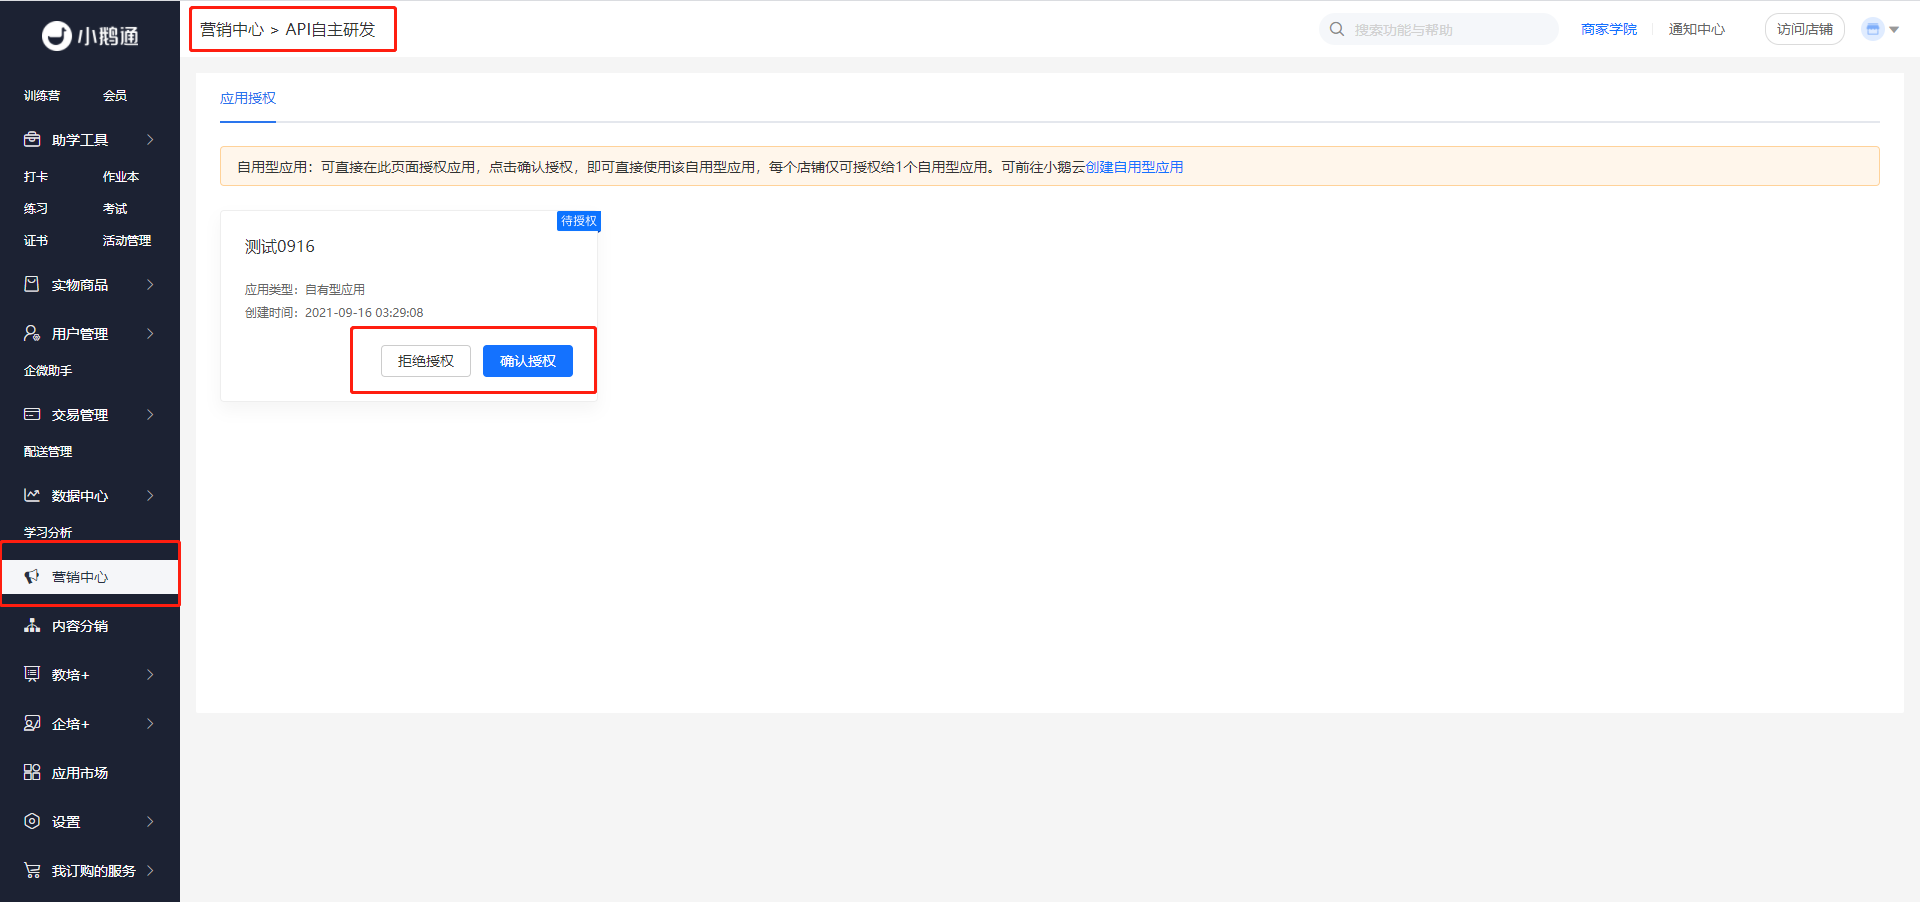The image size is (1920, 902).
Task: Click the 我订购的服务 cart icon
Action: point(32,870)
